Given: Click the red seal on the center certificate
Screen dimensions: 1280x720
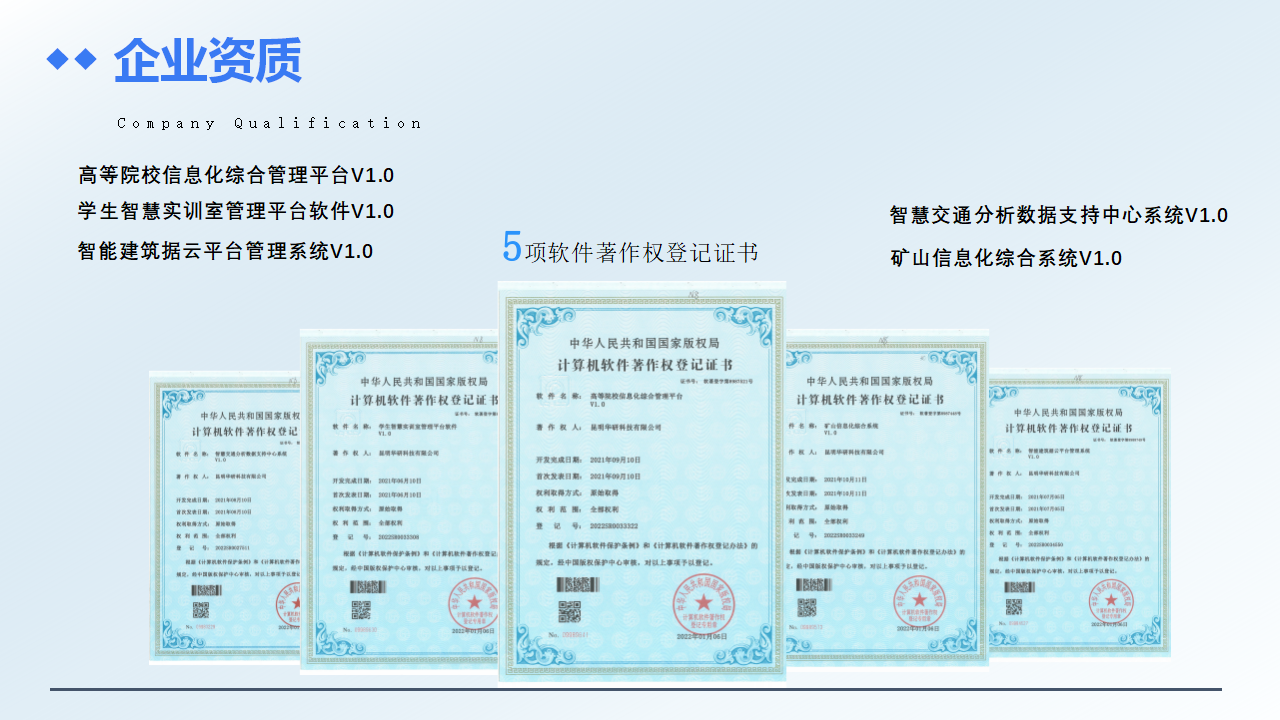Looking at the screenshot, I should tap(703, 604).
